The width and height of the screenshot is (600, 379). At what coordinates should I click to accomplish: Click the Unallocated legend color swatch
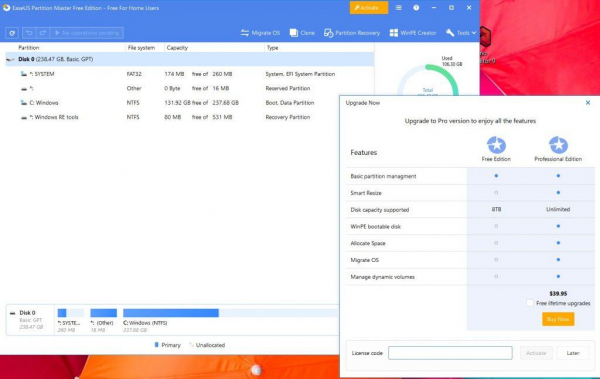point(191,345)
